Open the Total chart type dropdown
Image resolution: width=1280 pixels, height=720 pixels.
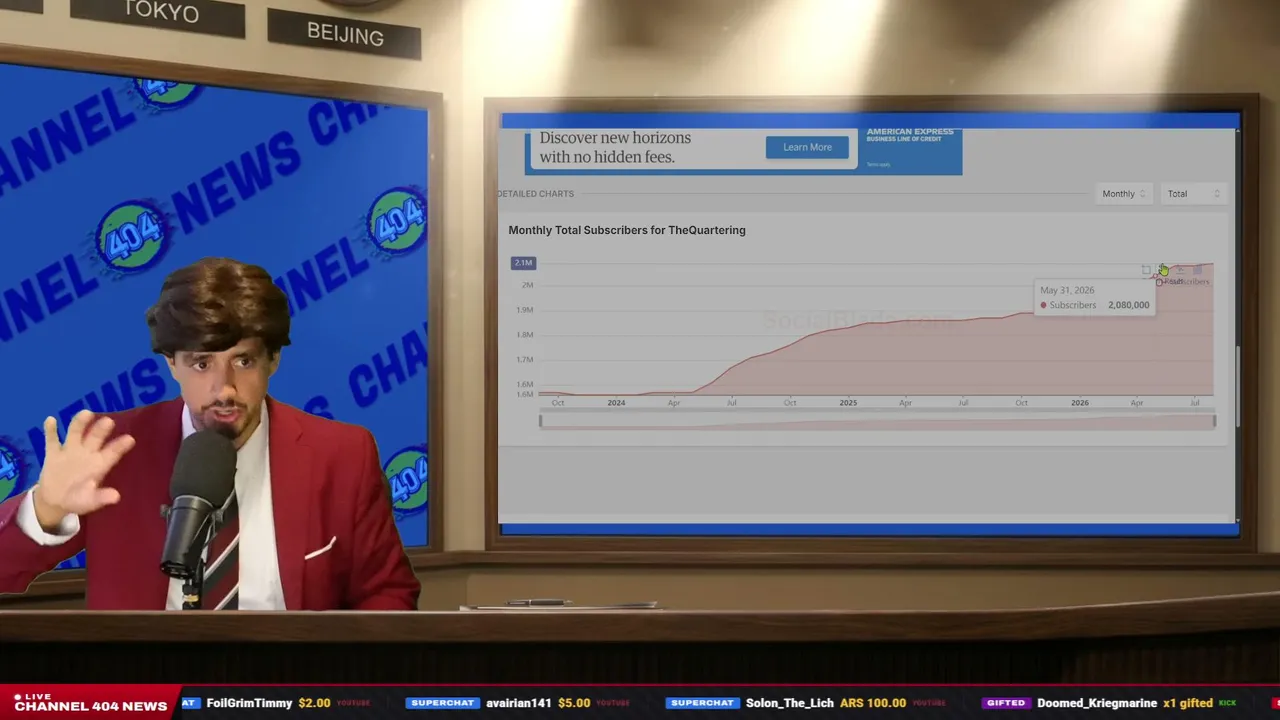[1194, 194]
